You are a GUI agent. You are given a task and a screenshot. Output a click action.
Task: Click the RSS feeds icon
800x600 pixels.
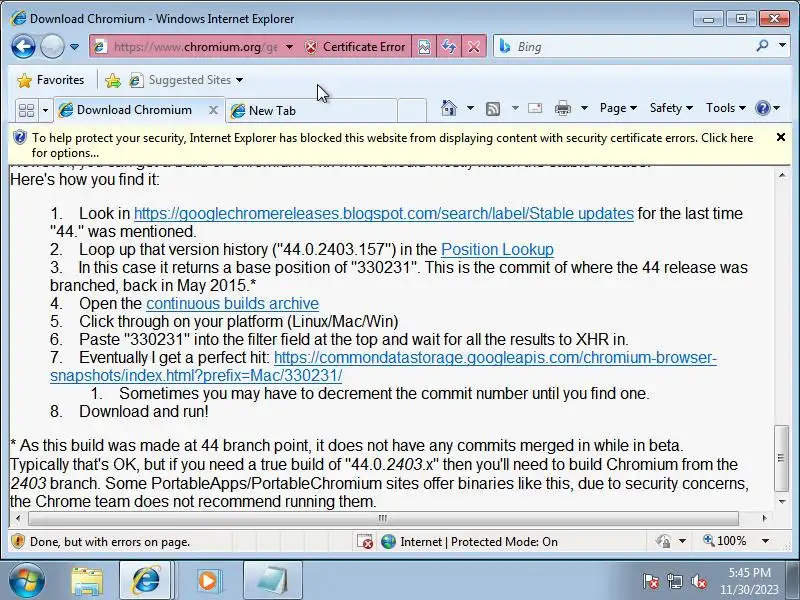coord(493,109)
